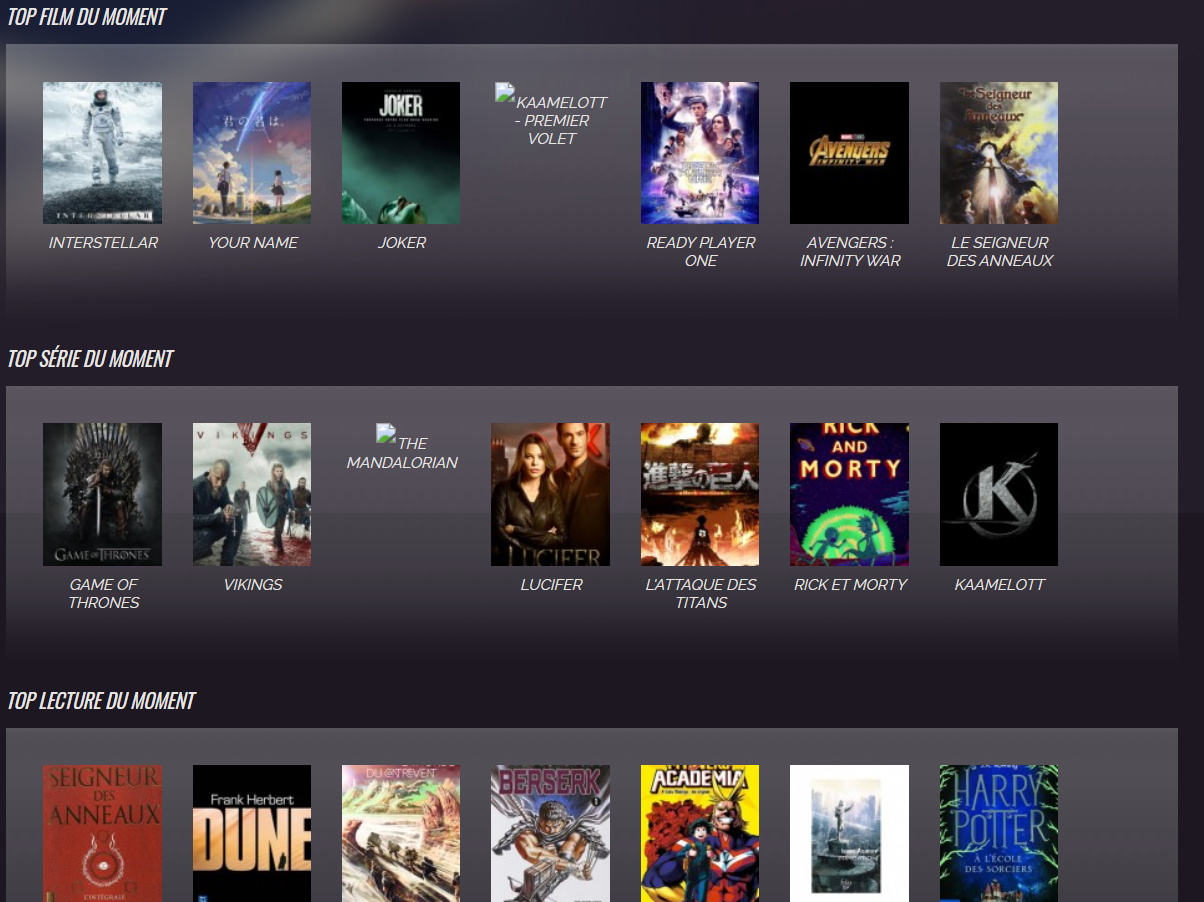Open the Harry Potter book cover
The height and width of the screenshot is (902, 1204).
pyautogui.click(x=999, y=833)
